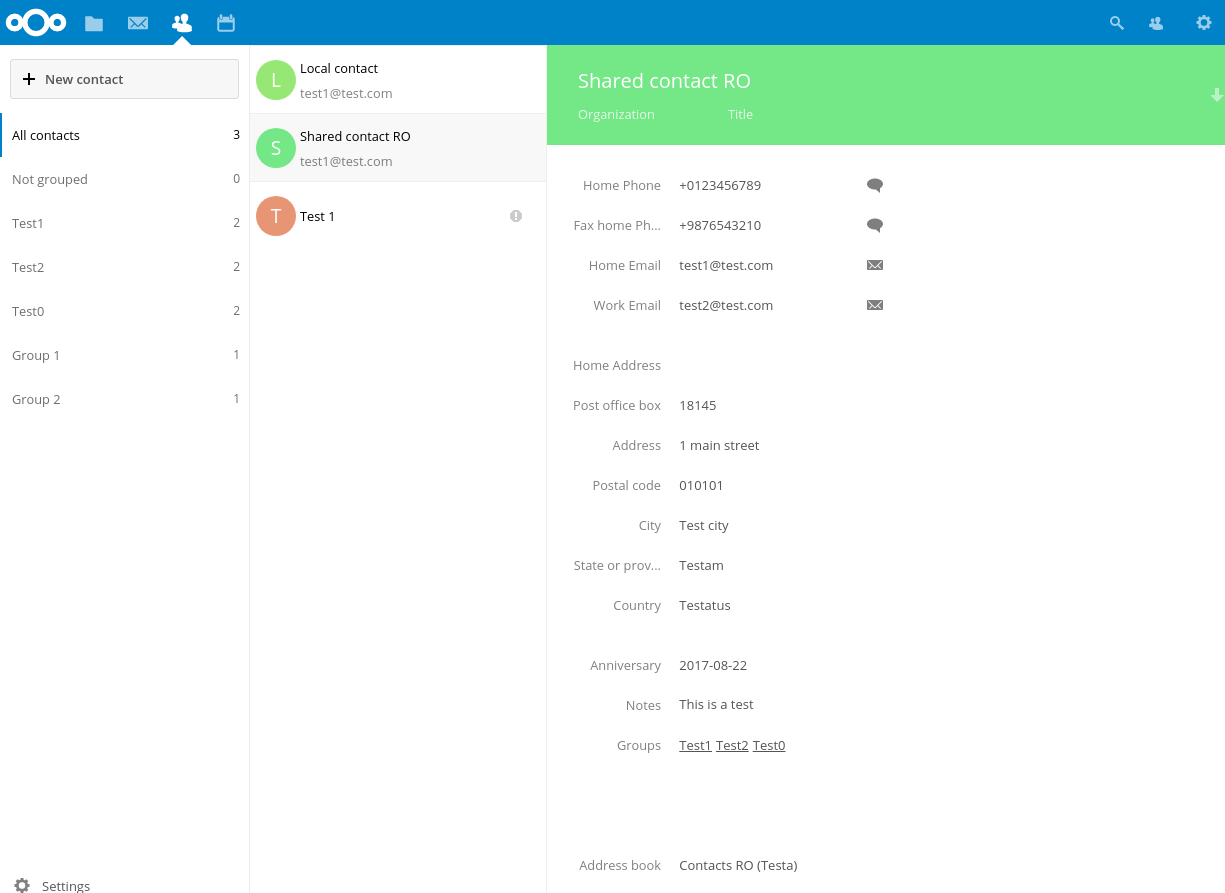
Task: Click the Address book value Contacts RO (Testa)
Action: coord(738,865)
